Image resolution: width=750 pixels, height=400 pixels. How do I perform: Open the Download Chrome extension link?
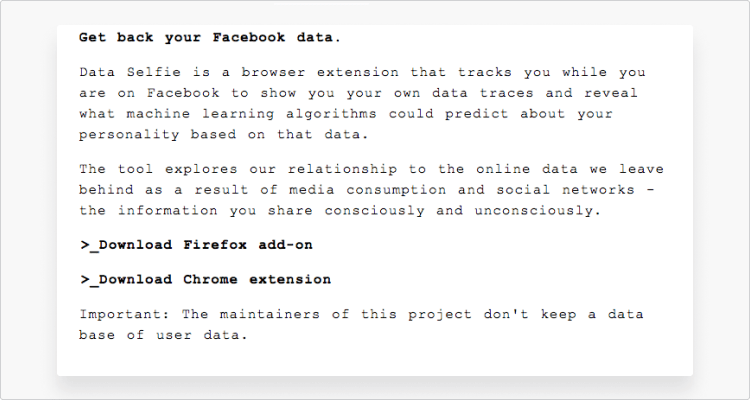click(205, 279)
